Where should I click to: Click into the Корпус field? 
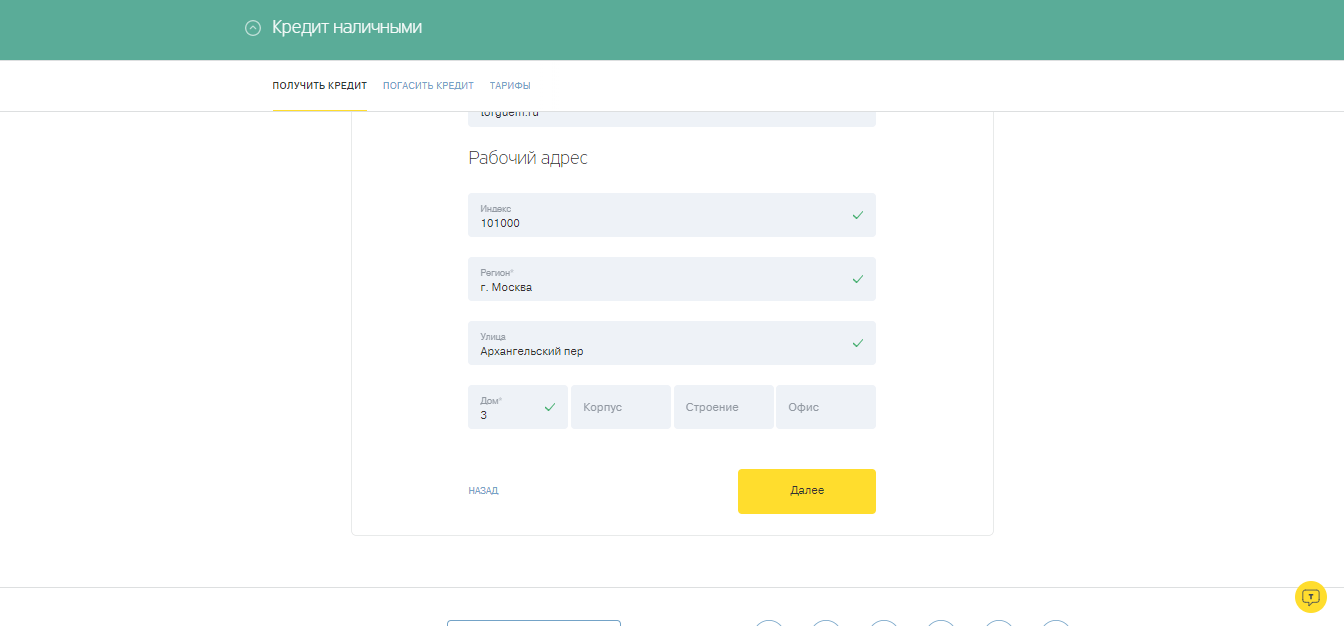pos(620,408)
